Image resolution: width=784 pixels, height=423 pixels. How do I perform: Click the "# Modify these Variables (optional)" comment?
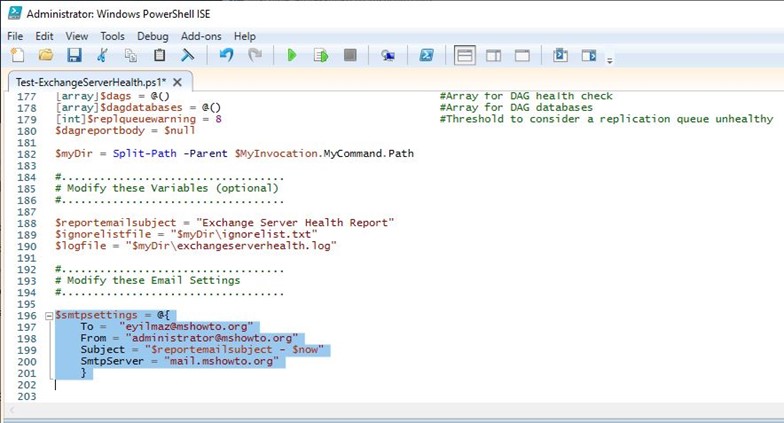[x=166, y=188]
